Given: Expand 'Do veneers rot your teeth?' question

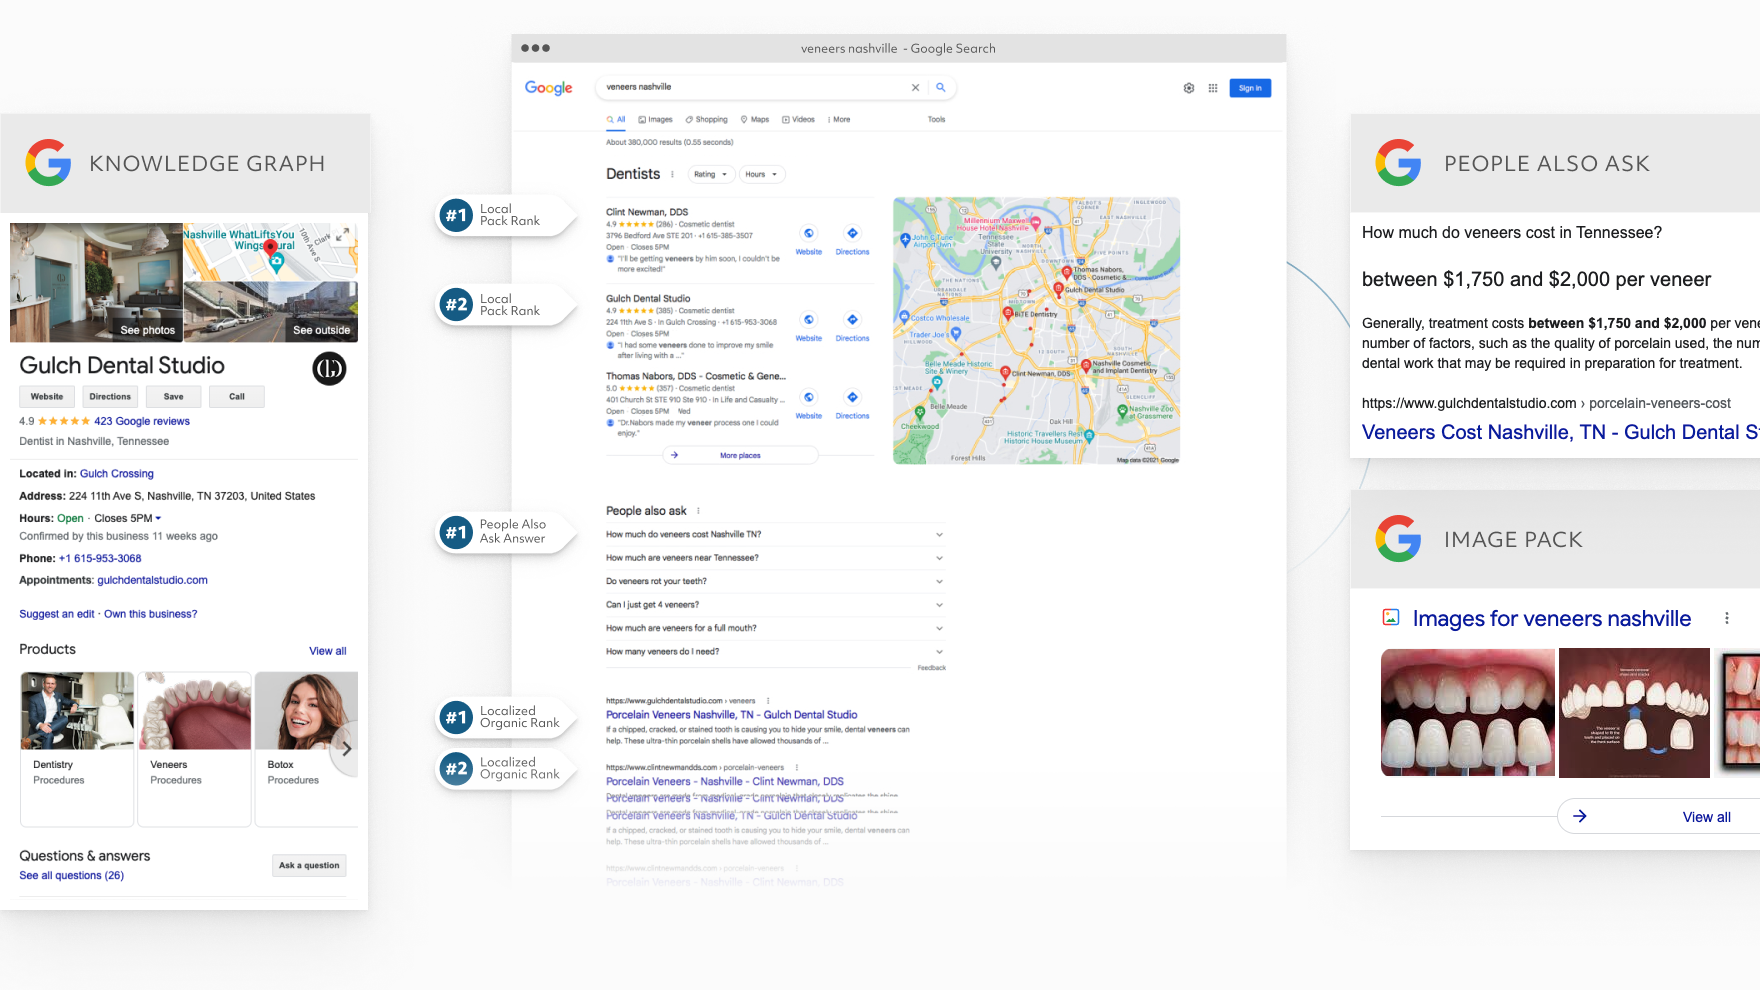Looking at the screenshot, I should tap(775, 581).
